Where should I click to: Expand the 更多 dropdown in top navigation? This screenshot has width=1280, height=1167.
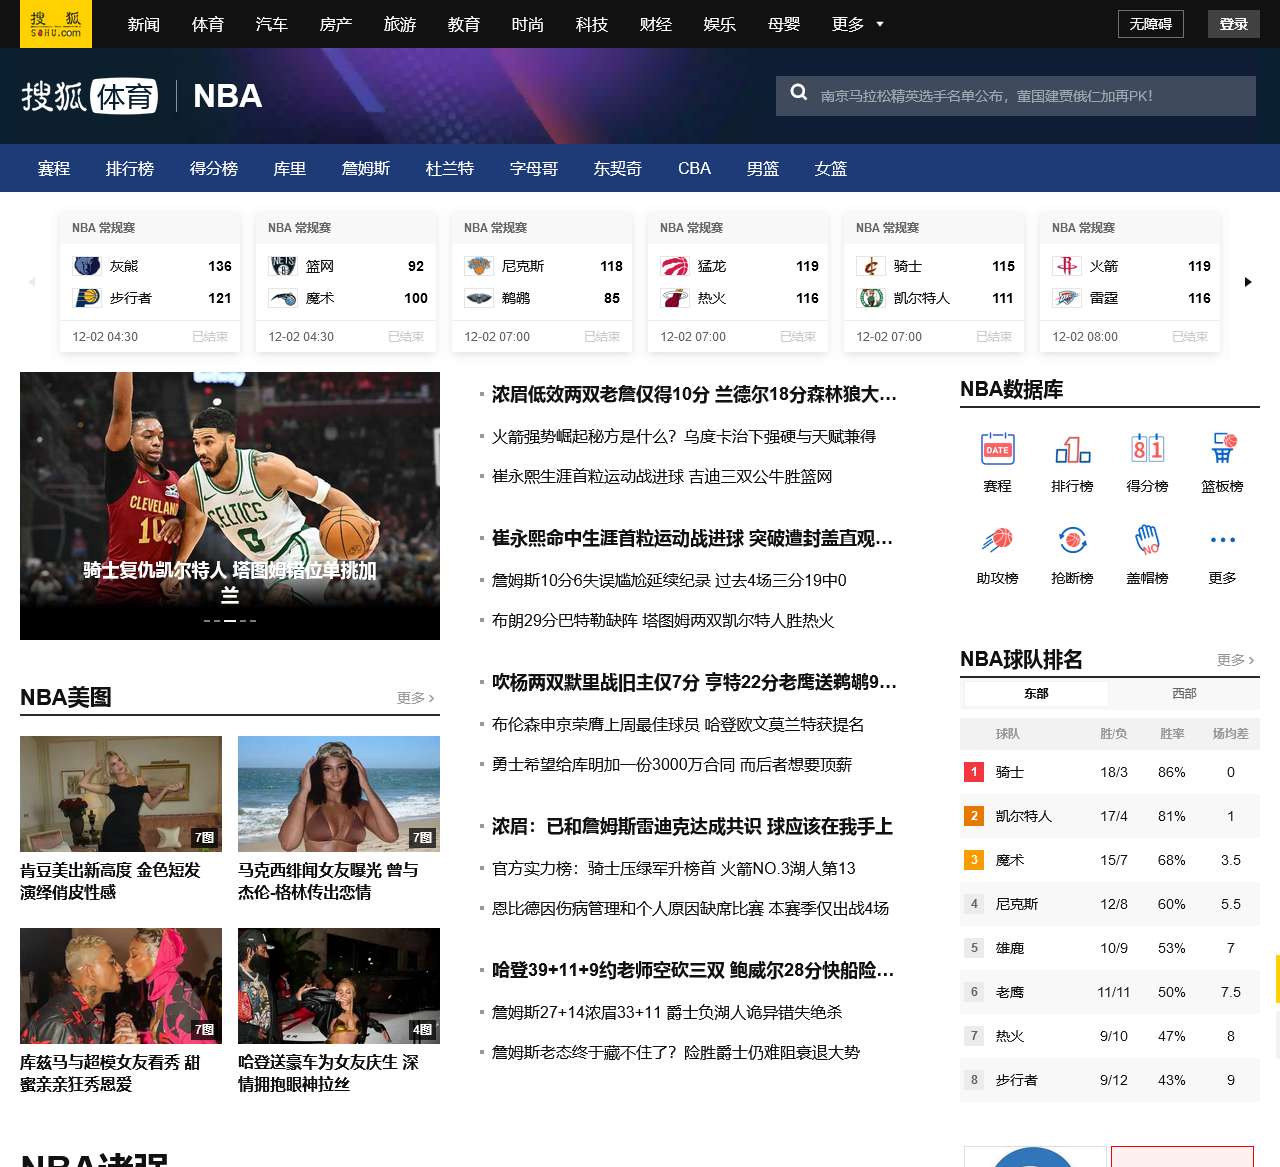(857, 24)
